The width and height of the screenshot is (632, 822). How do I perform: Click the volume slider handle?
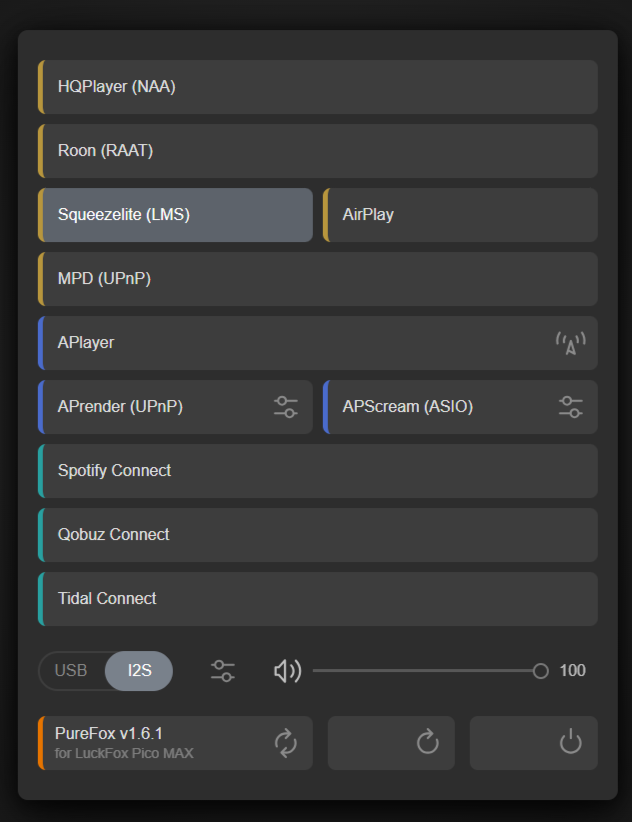tap(541, 671)
